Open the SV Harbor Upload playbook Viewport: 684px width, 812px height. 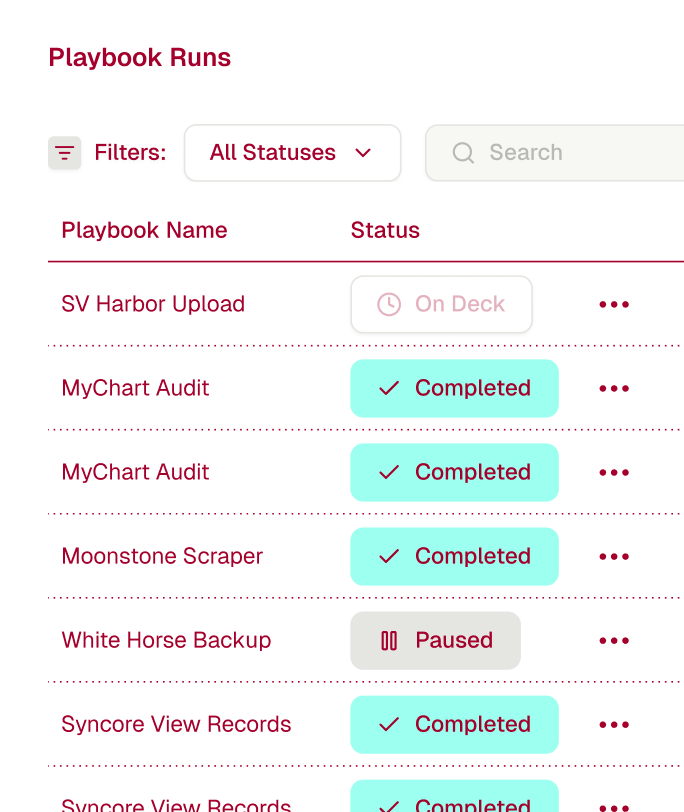coord(153,304)
